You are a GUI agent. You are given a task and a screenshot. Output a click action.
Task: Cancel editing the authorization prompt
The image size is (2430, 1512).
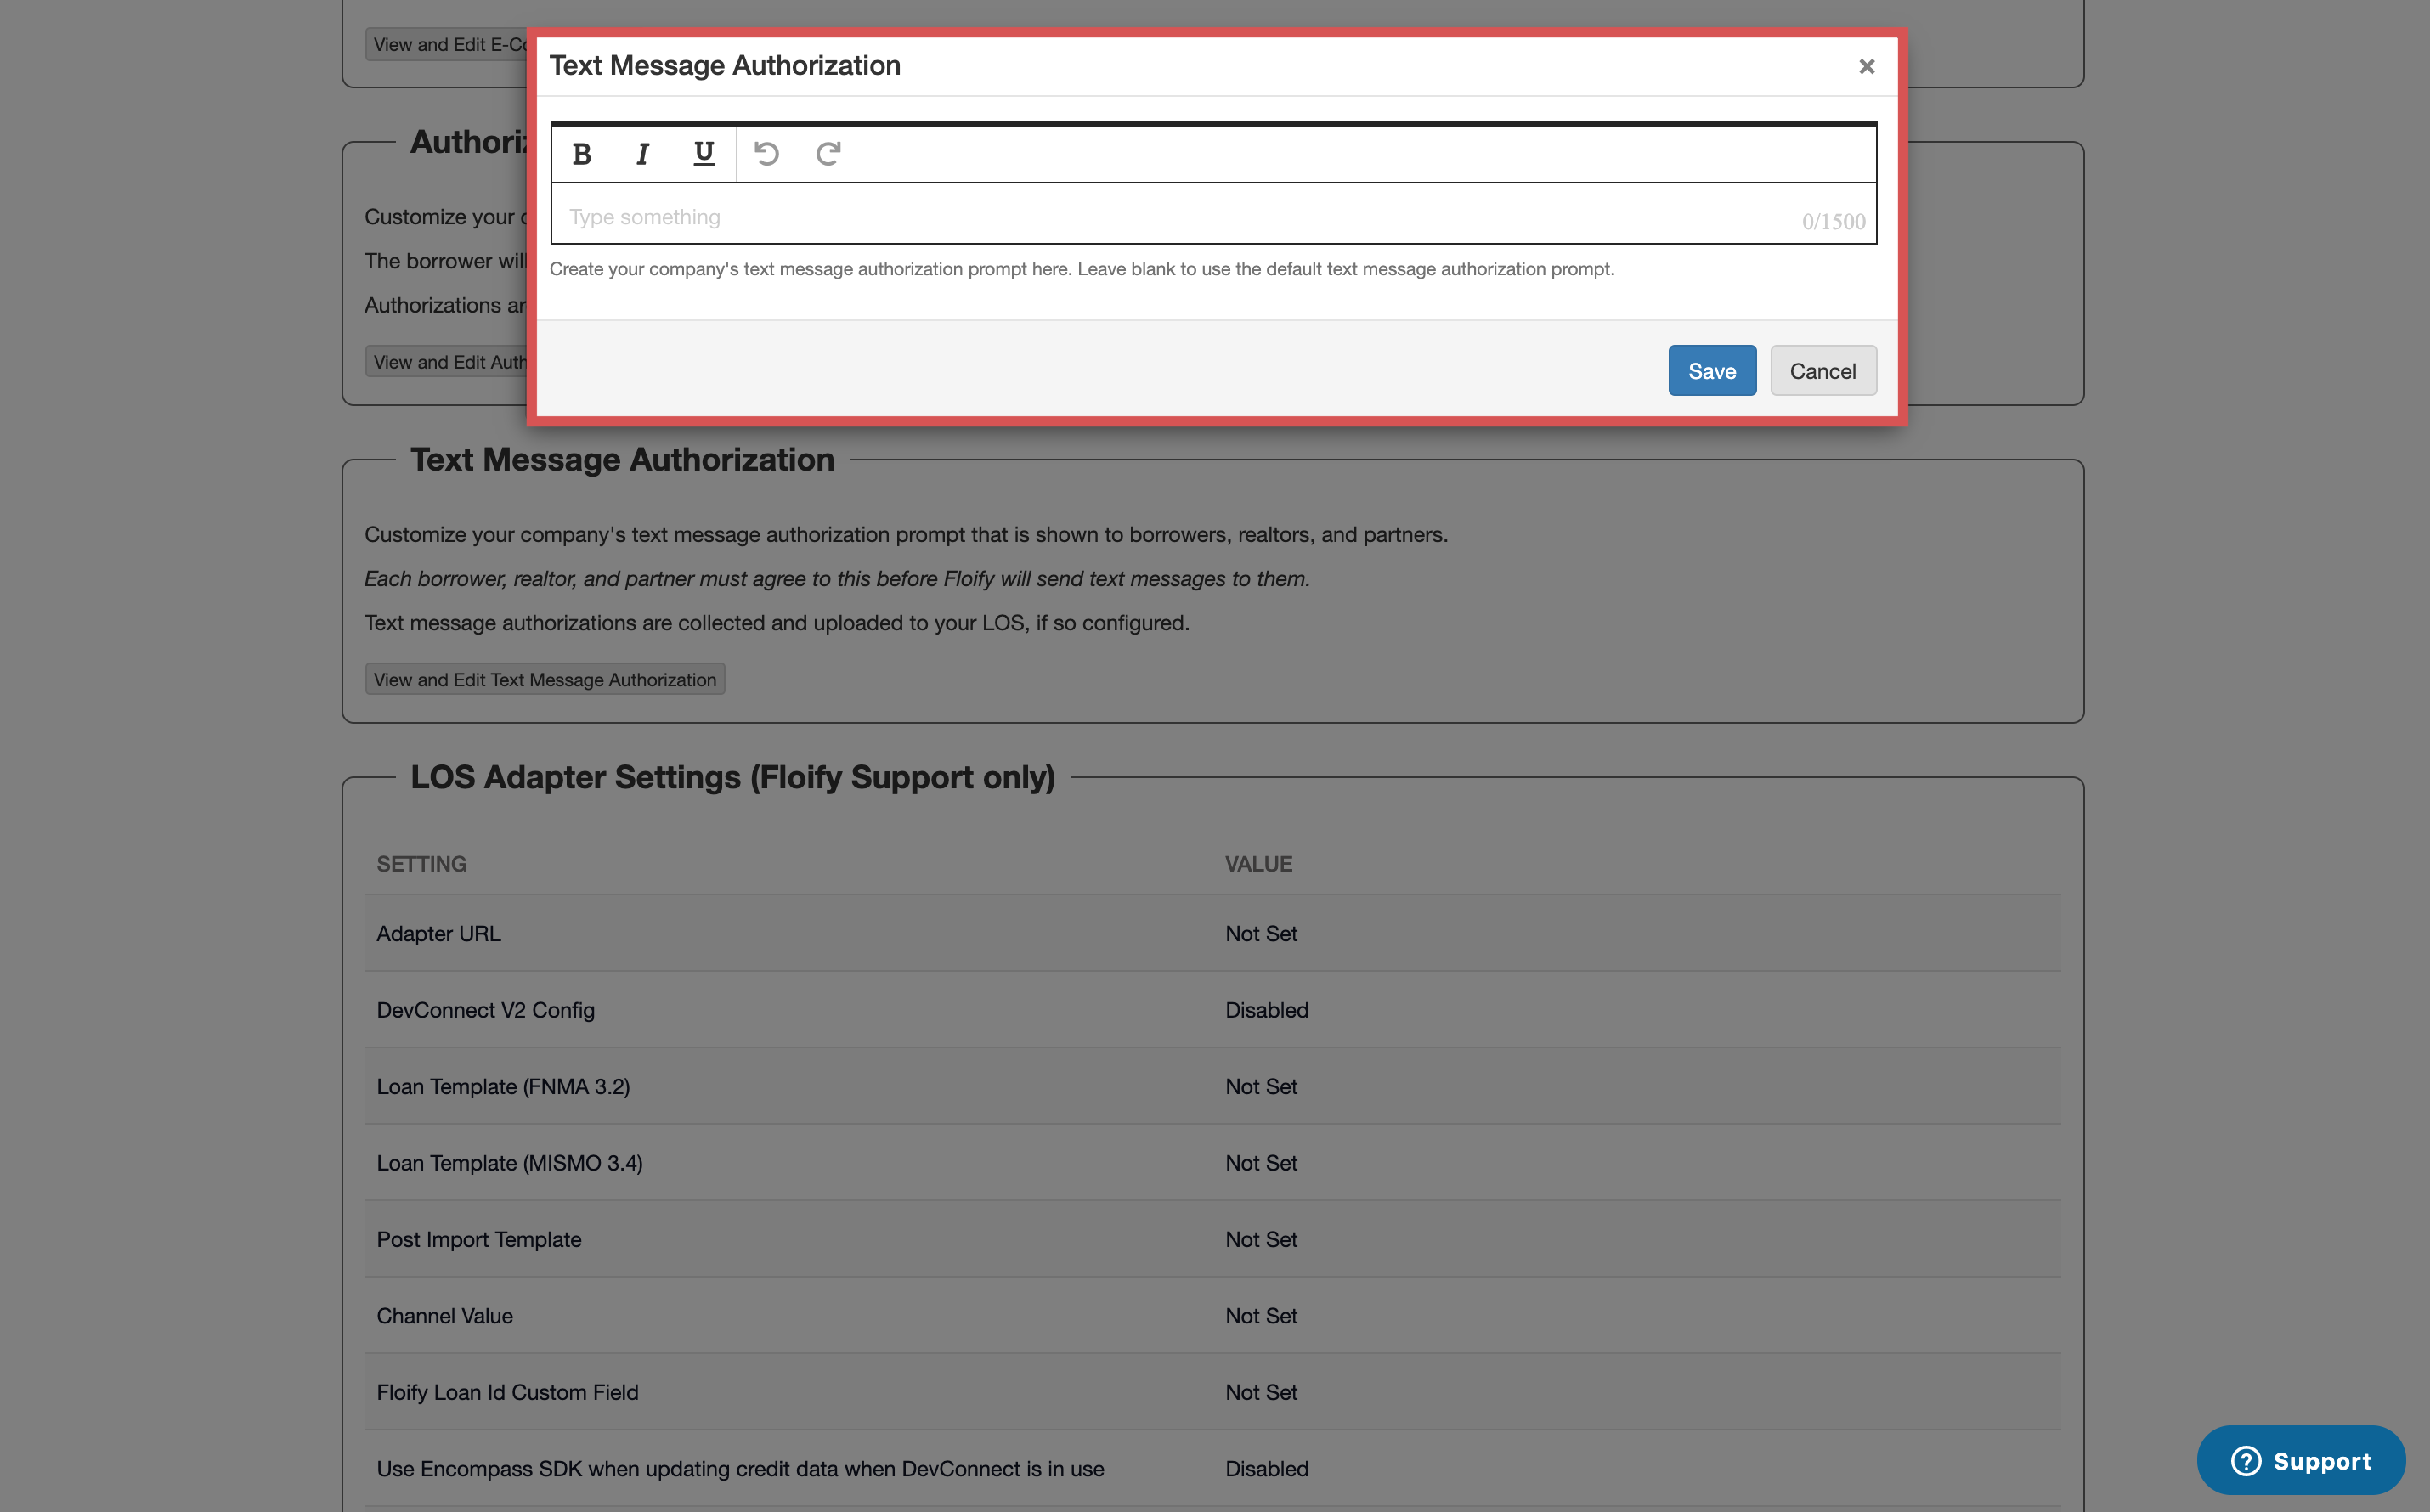(1822, 370)
